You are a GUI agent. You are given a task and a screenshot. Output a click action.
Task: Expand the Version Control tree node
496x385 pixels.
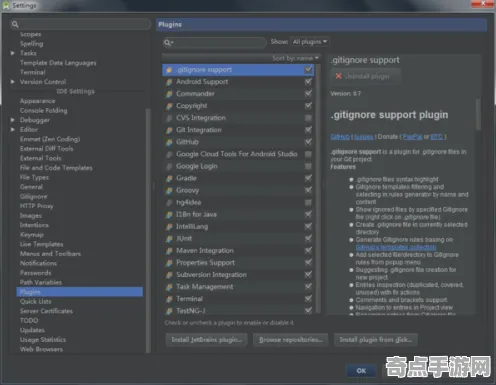tap(13, 82)
